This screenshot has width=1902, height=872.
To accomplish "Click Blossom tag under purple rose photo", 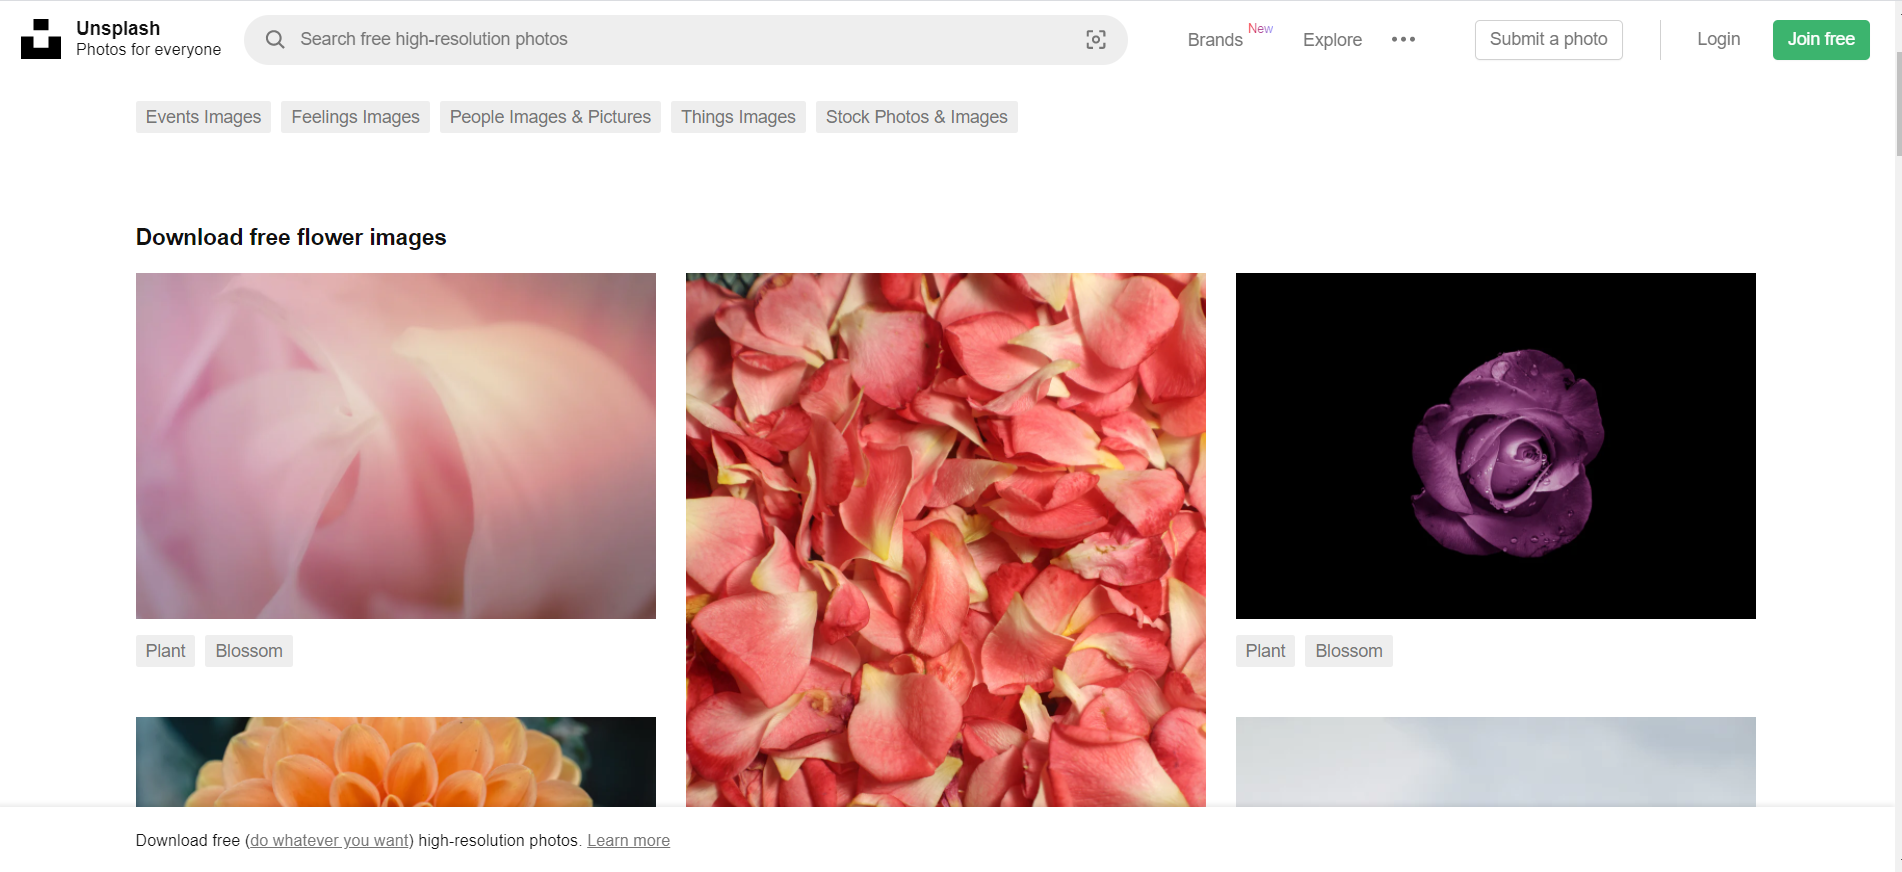I will [1349, 651].
